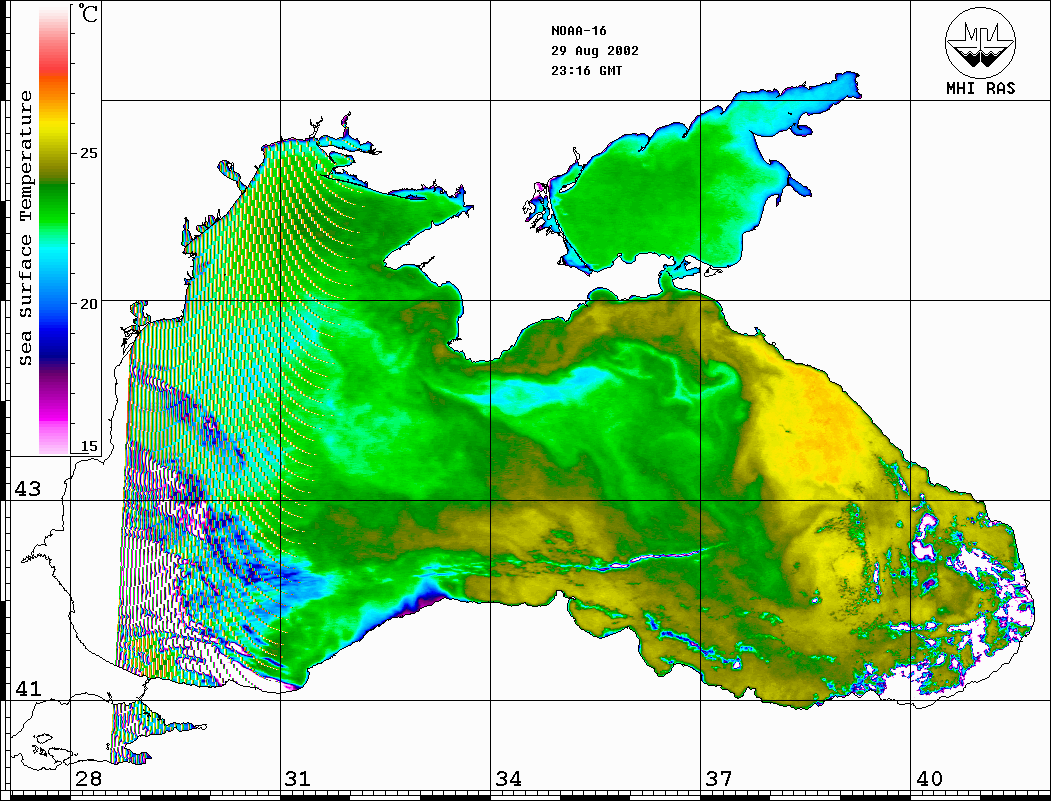The image size is (1051, 801).
Task: Click longitude label 34
Action: coord(509,779)
